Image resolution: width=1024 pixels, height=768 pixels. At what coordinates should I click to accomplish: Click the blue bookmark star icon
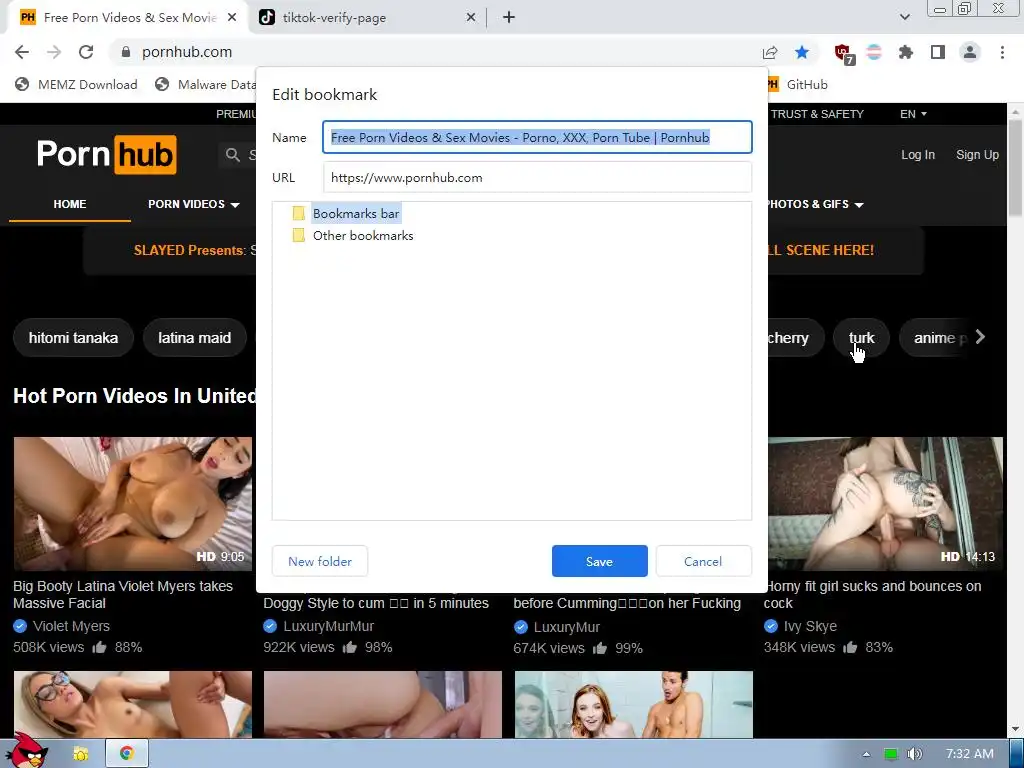[802, 52]
